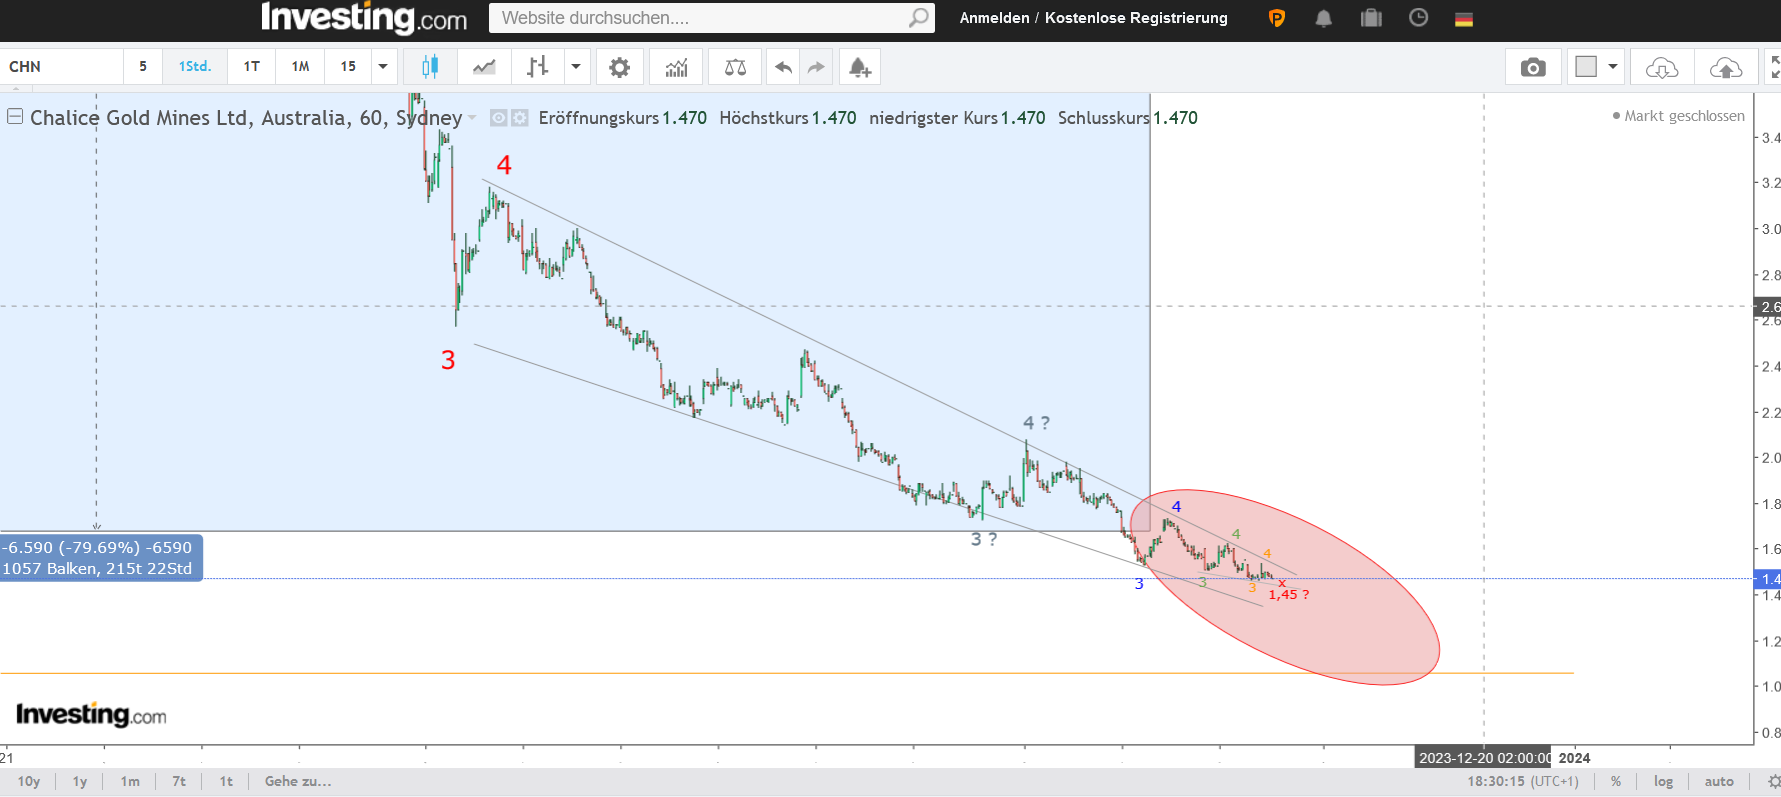Image resolution: width=1781 pixels, height=797 pixels.
Task: Click the 2023-12-20 02:00:00 time axis label
Action: tap(1485, 758)
